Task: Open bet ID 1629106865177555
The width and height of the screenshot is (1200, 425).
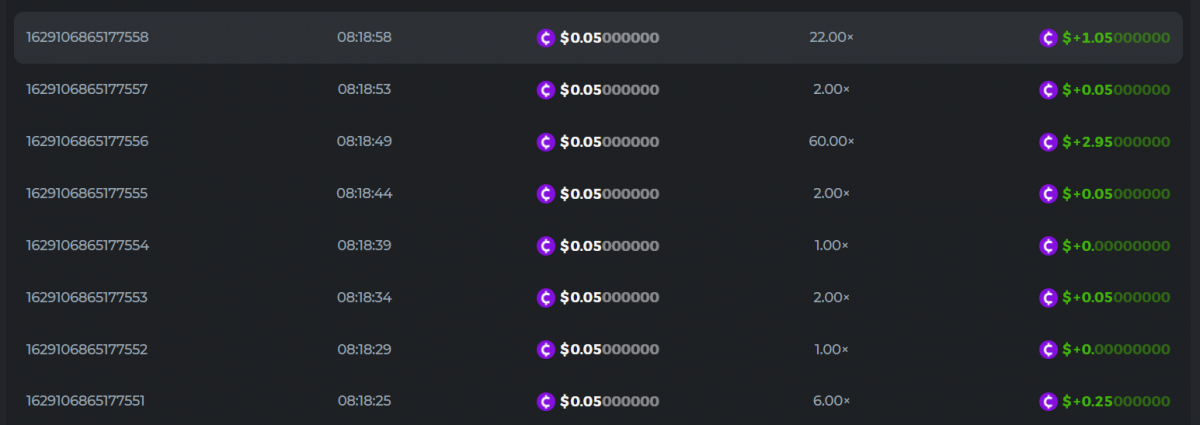Action: (x=87, y=194)
